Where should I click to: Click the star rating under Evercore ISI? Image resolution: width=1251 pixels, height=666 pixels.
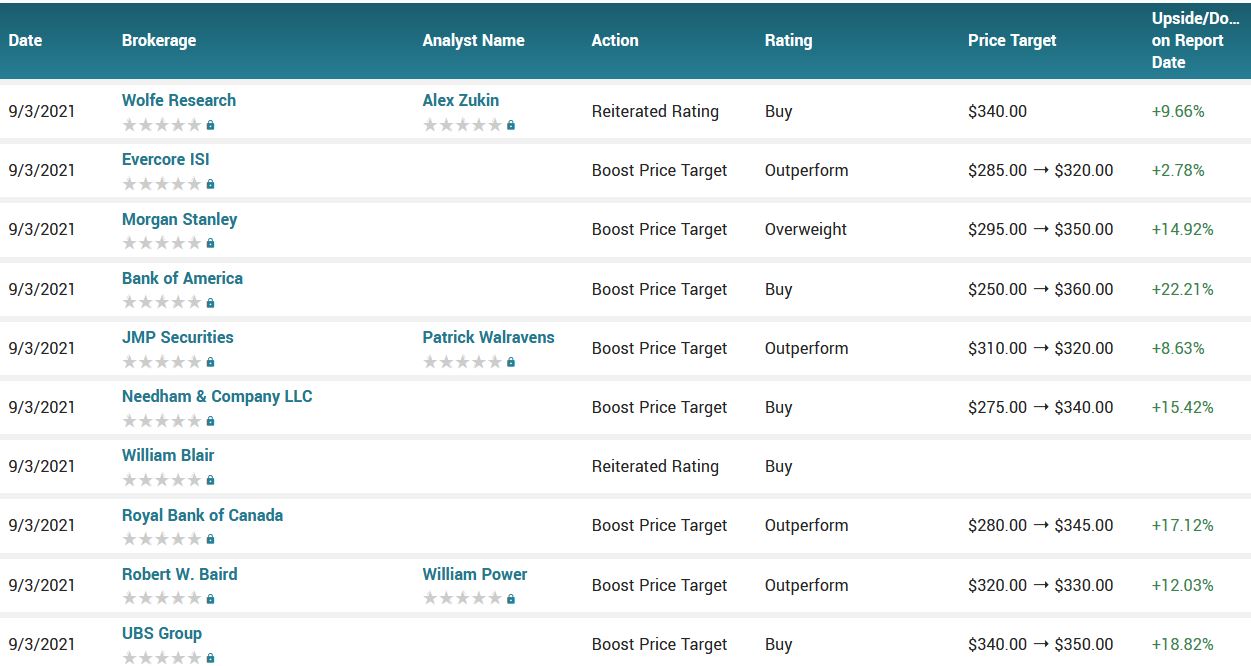tap(161, 184)
